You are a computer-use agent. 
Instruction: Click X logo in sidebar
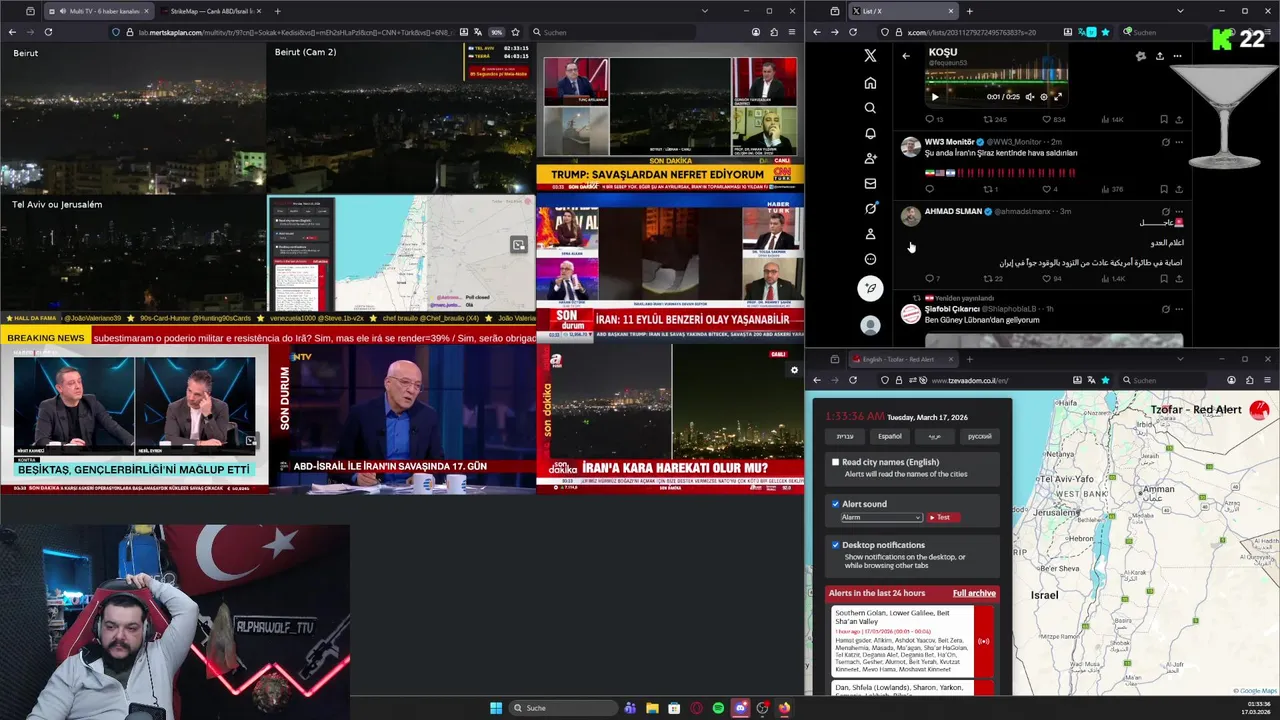[x=870, y=56]
